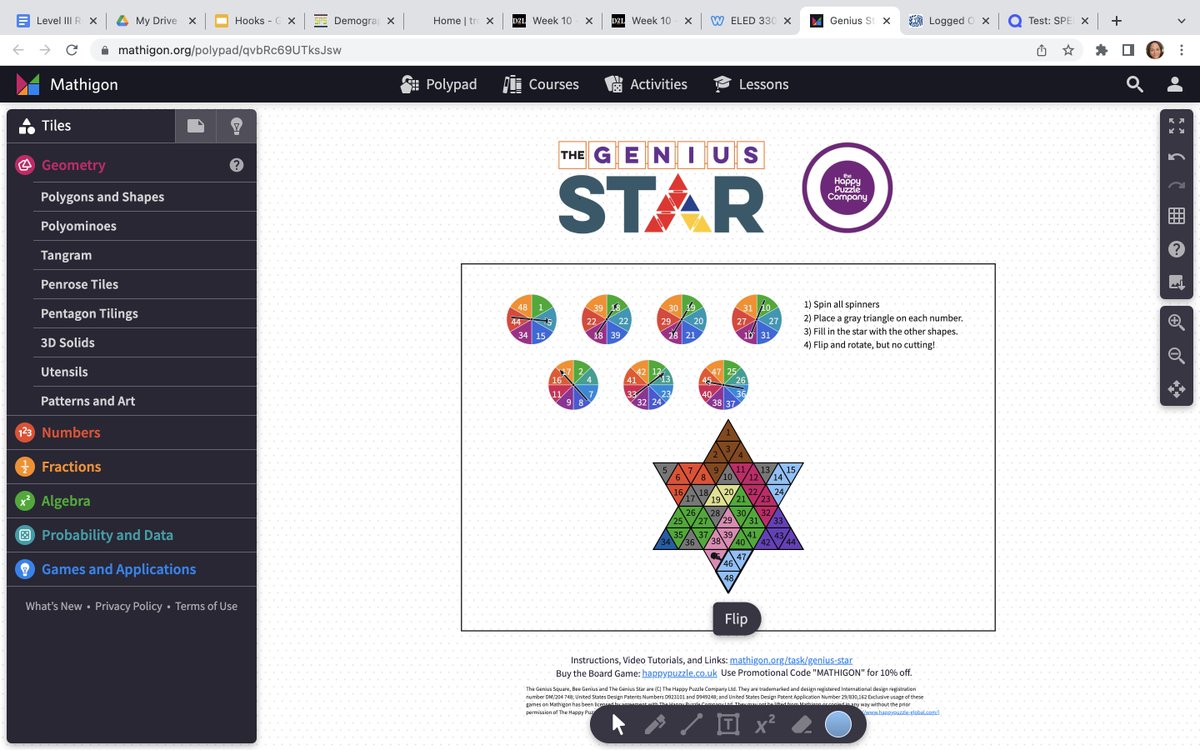Download canvas as image

[1176, 281]
